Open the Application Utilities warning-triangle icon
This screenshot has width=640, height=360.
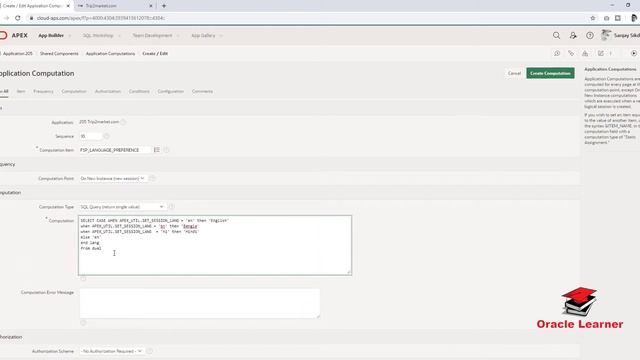click(x=585, y=53)
